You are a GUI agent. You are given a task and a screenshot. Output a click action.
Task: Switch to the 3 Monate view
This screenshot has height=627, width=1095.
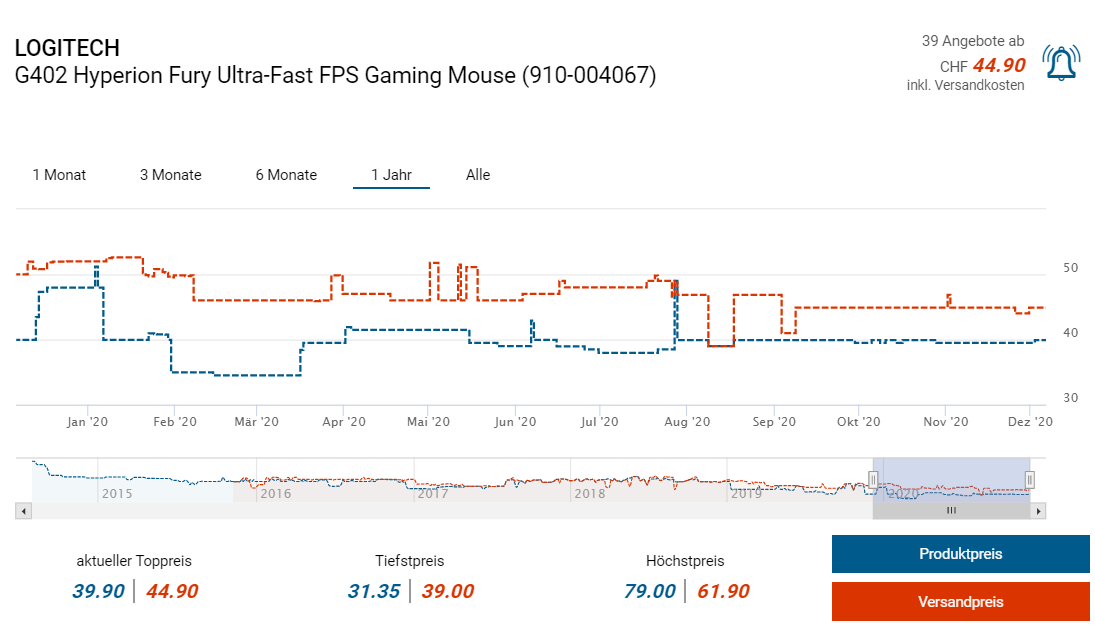tap(170, 175)
